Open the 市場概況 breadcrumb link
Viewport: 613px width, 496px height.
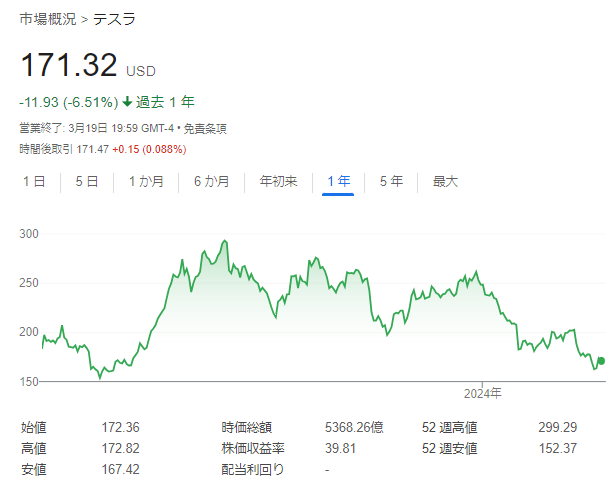tap(48, 19)
